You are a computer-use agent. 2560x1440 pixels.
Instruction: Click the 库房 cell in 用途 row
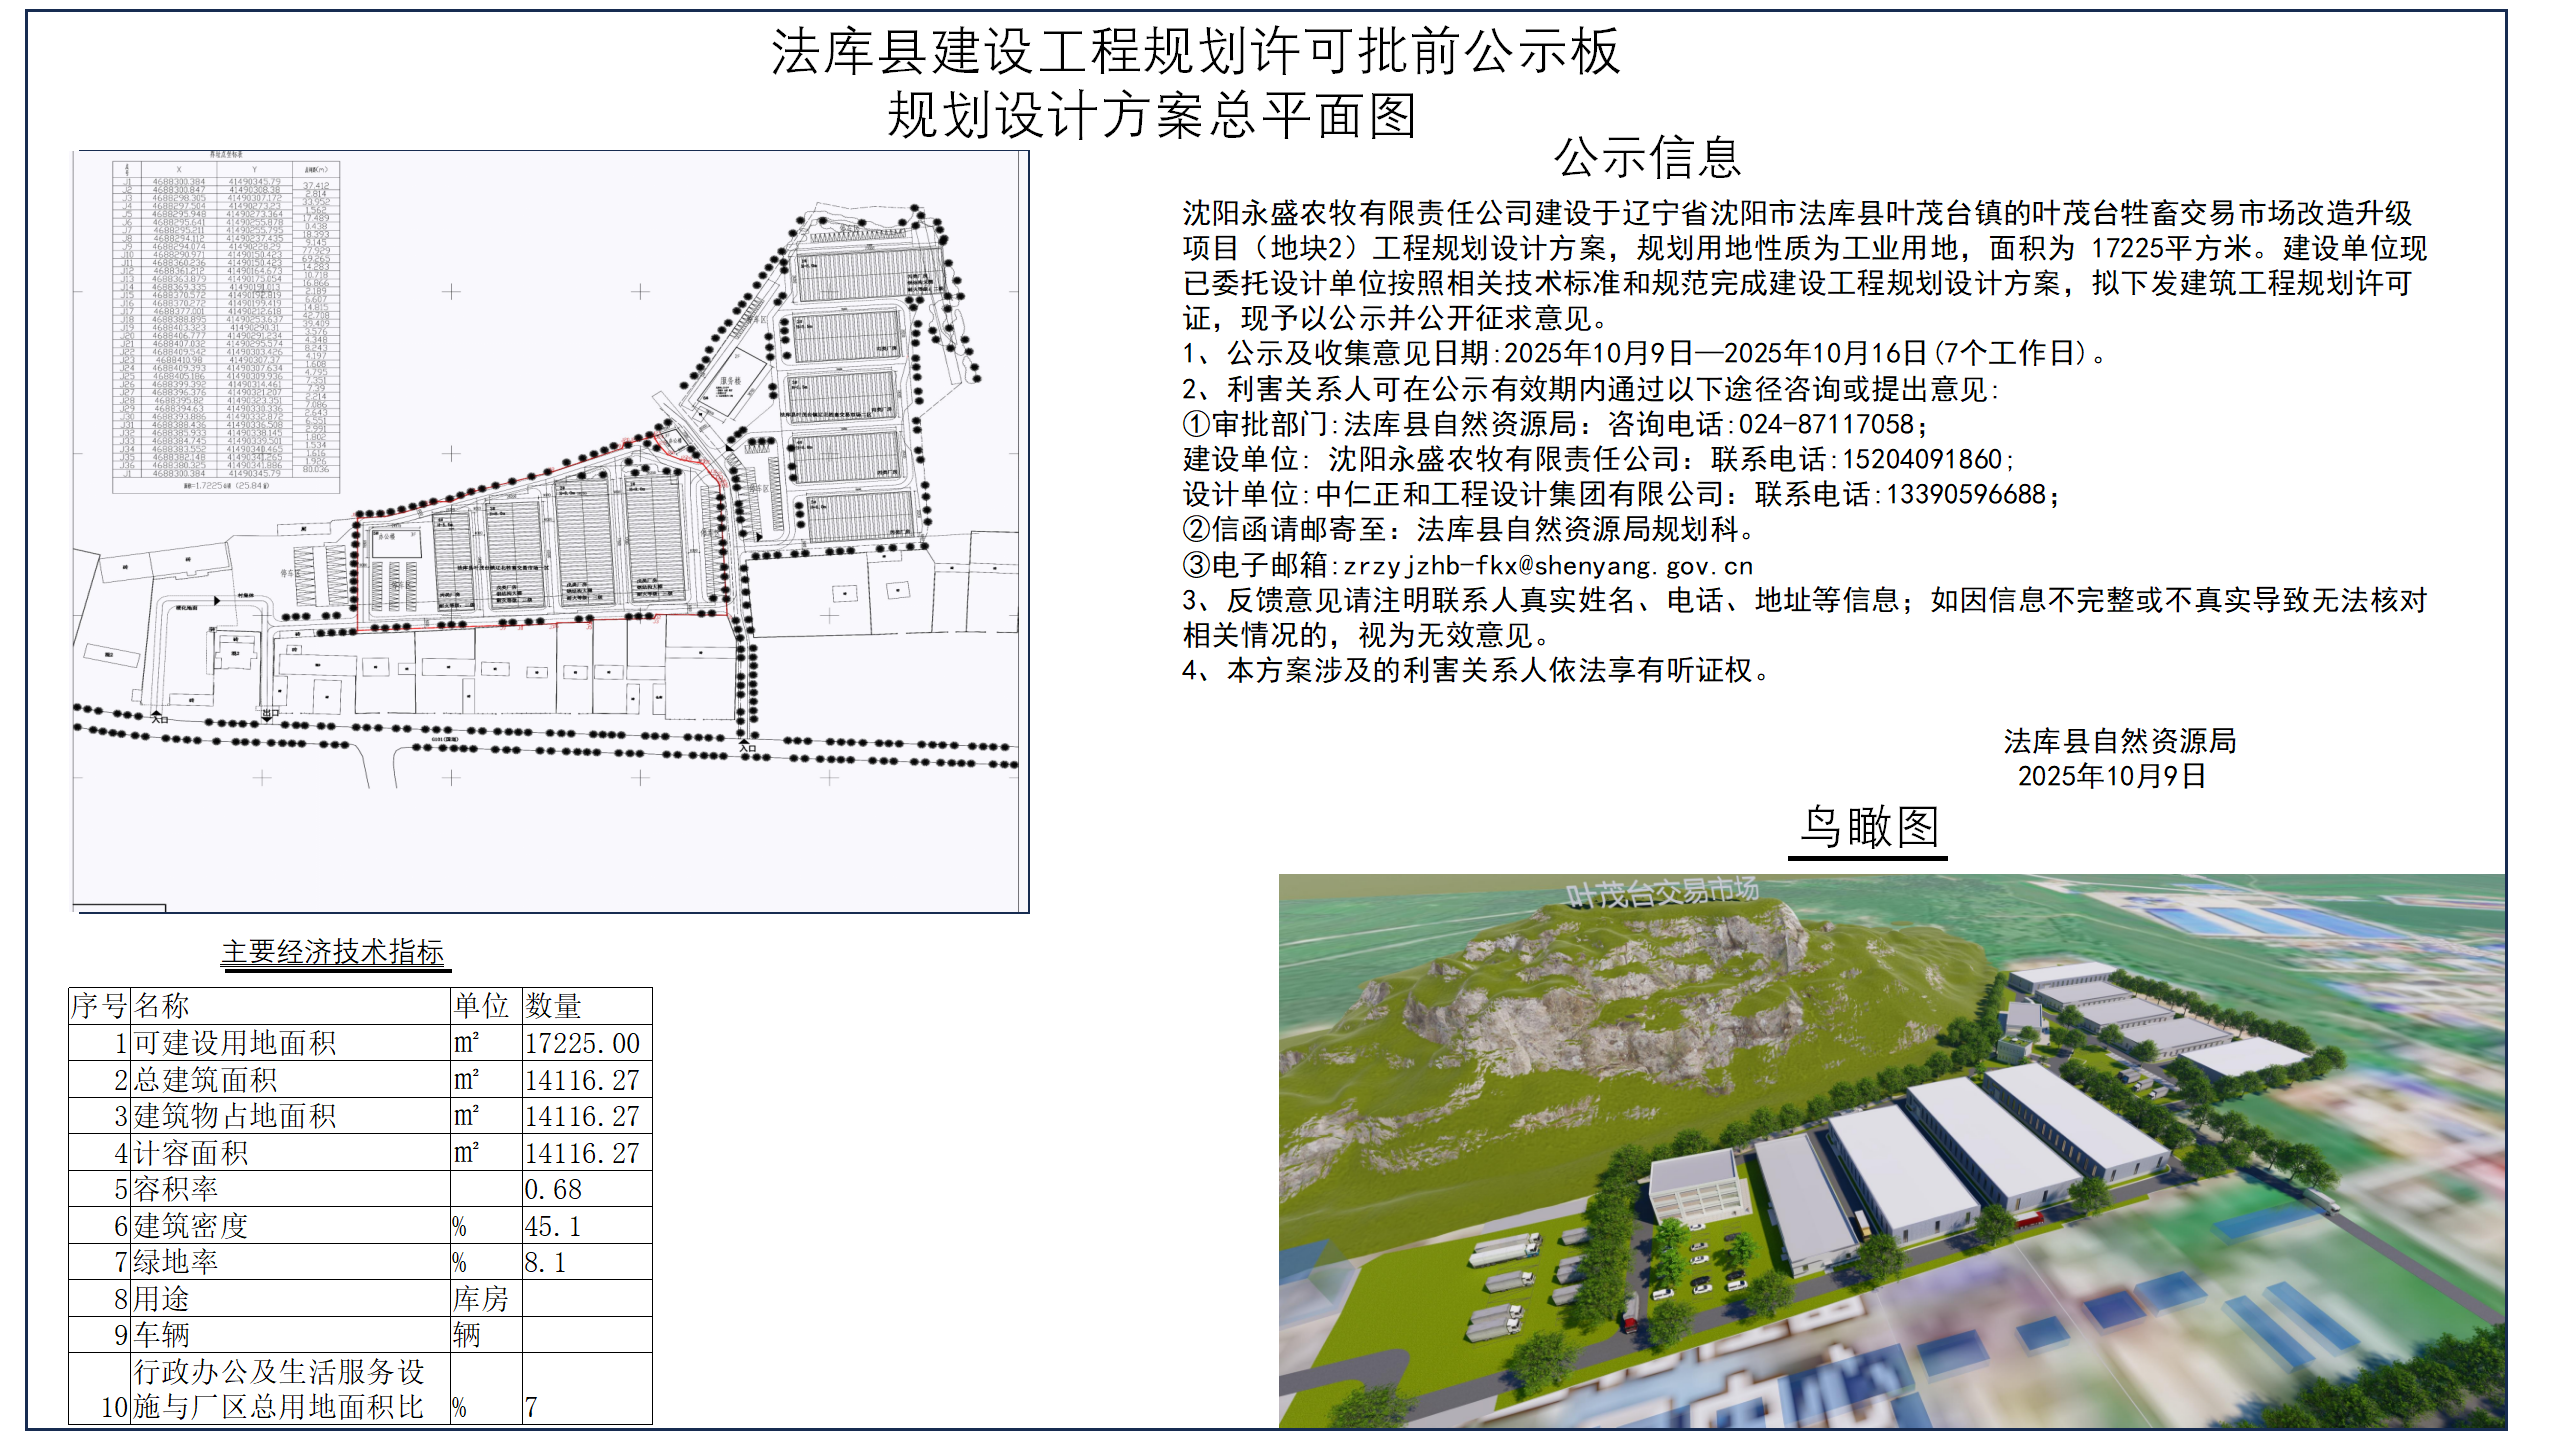[x=481, y=1299]
